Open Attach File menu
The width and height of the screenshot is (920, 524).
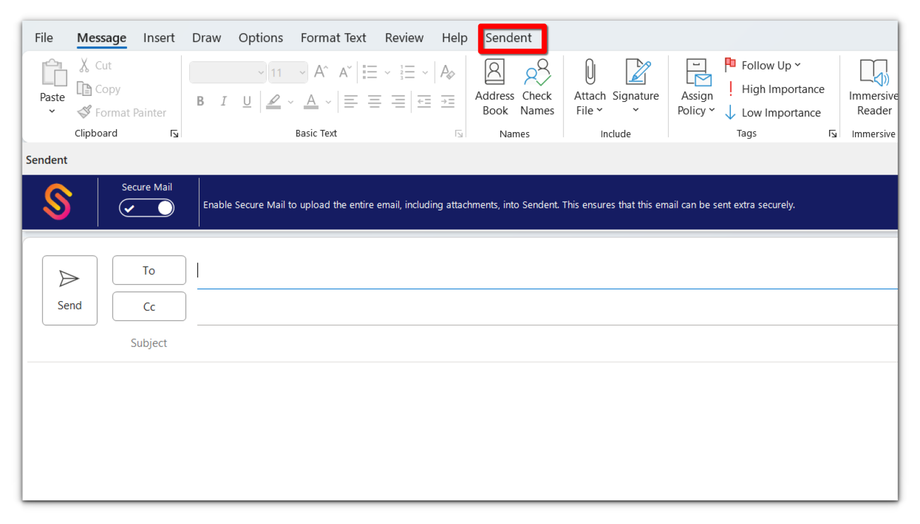pos(590,87)
